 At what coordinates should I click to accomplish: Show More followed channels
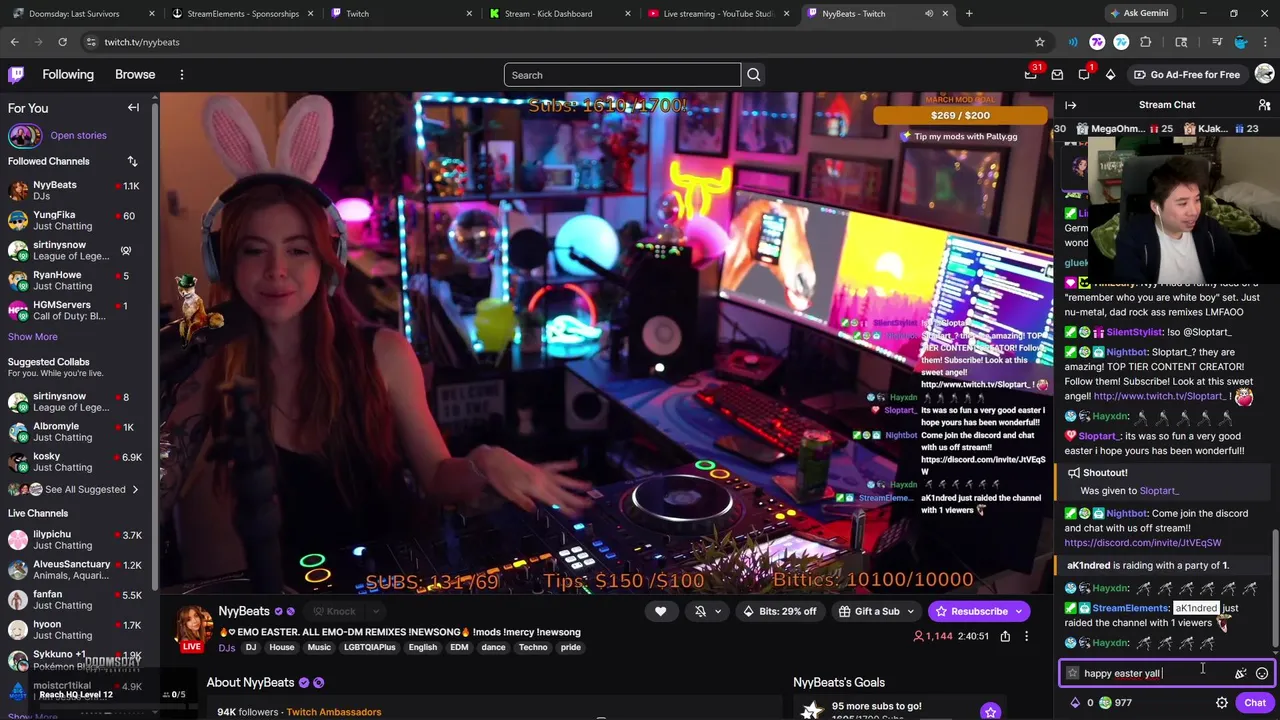[x=33, y=337]
